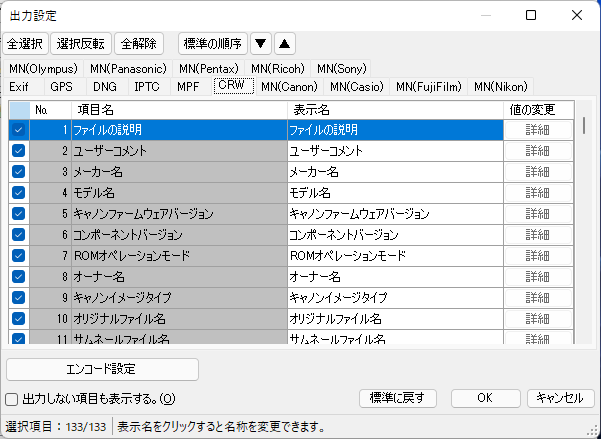
Task: Click the vertical scrollbar of the list
Action: 584,230
